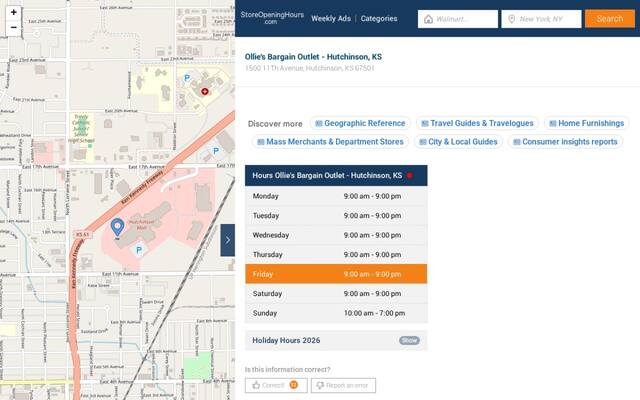
Task: Open the Categories menu
Action: (379, 18)
